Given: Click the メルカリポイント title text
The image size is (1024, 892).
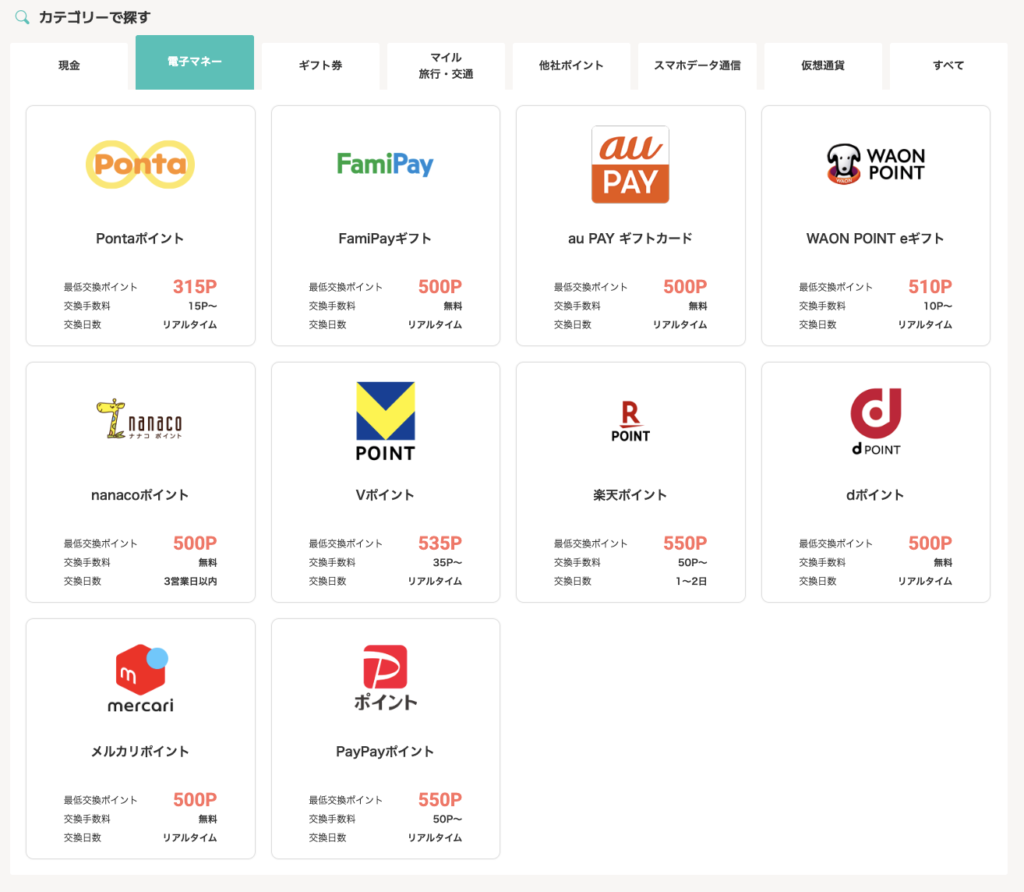Looking at the screenshot, I should pyautogui.click(x=140, y=752).
